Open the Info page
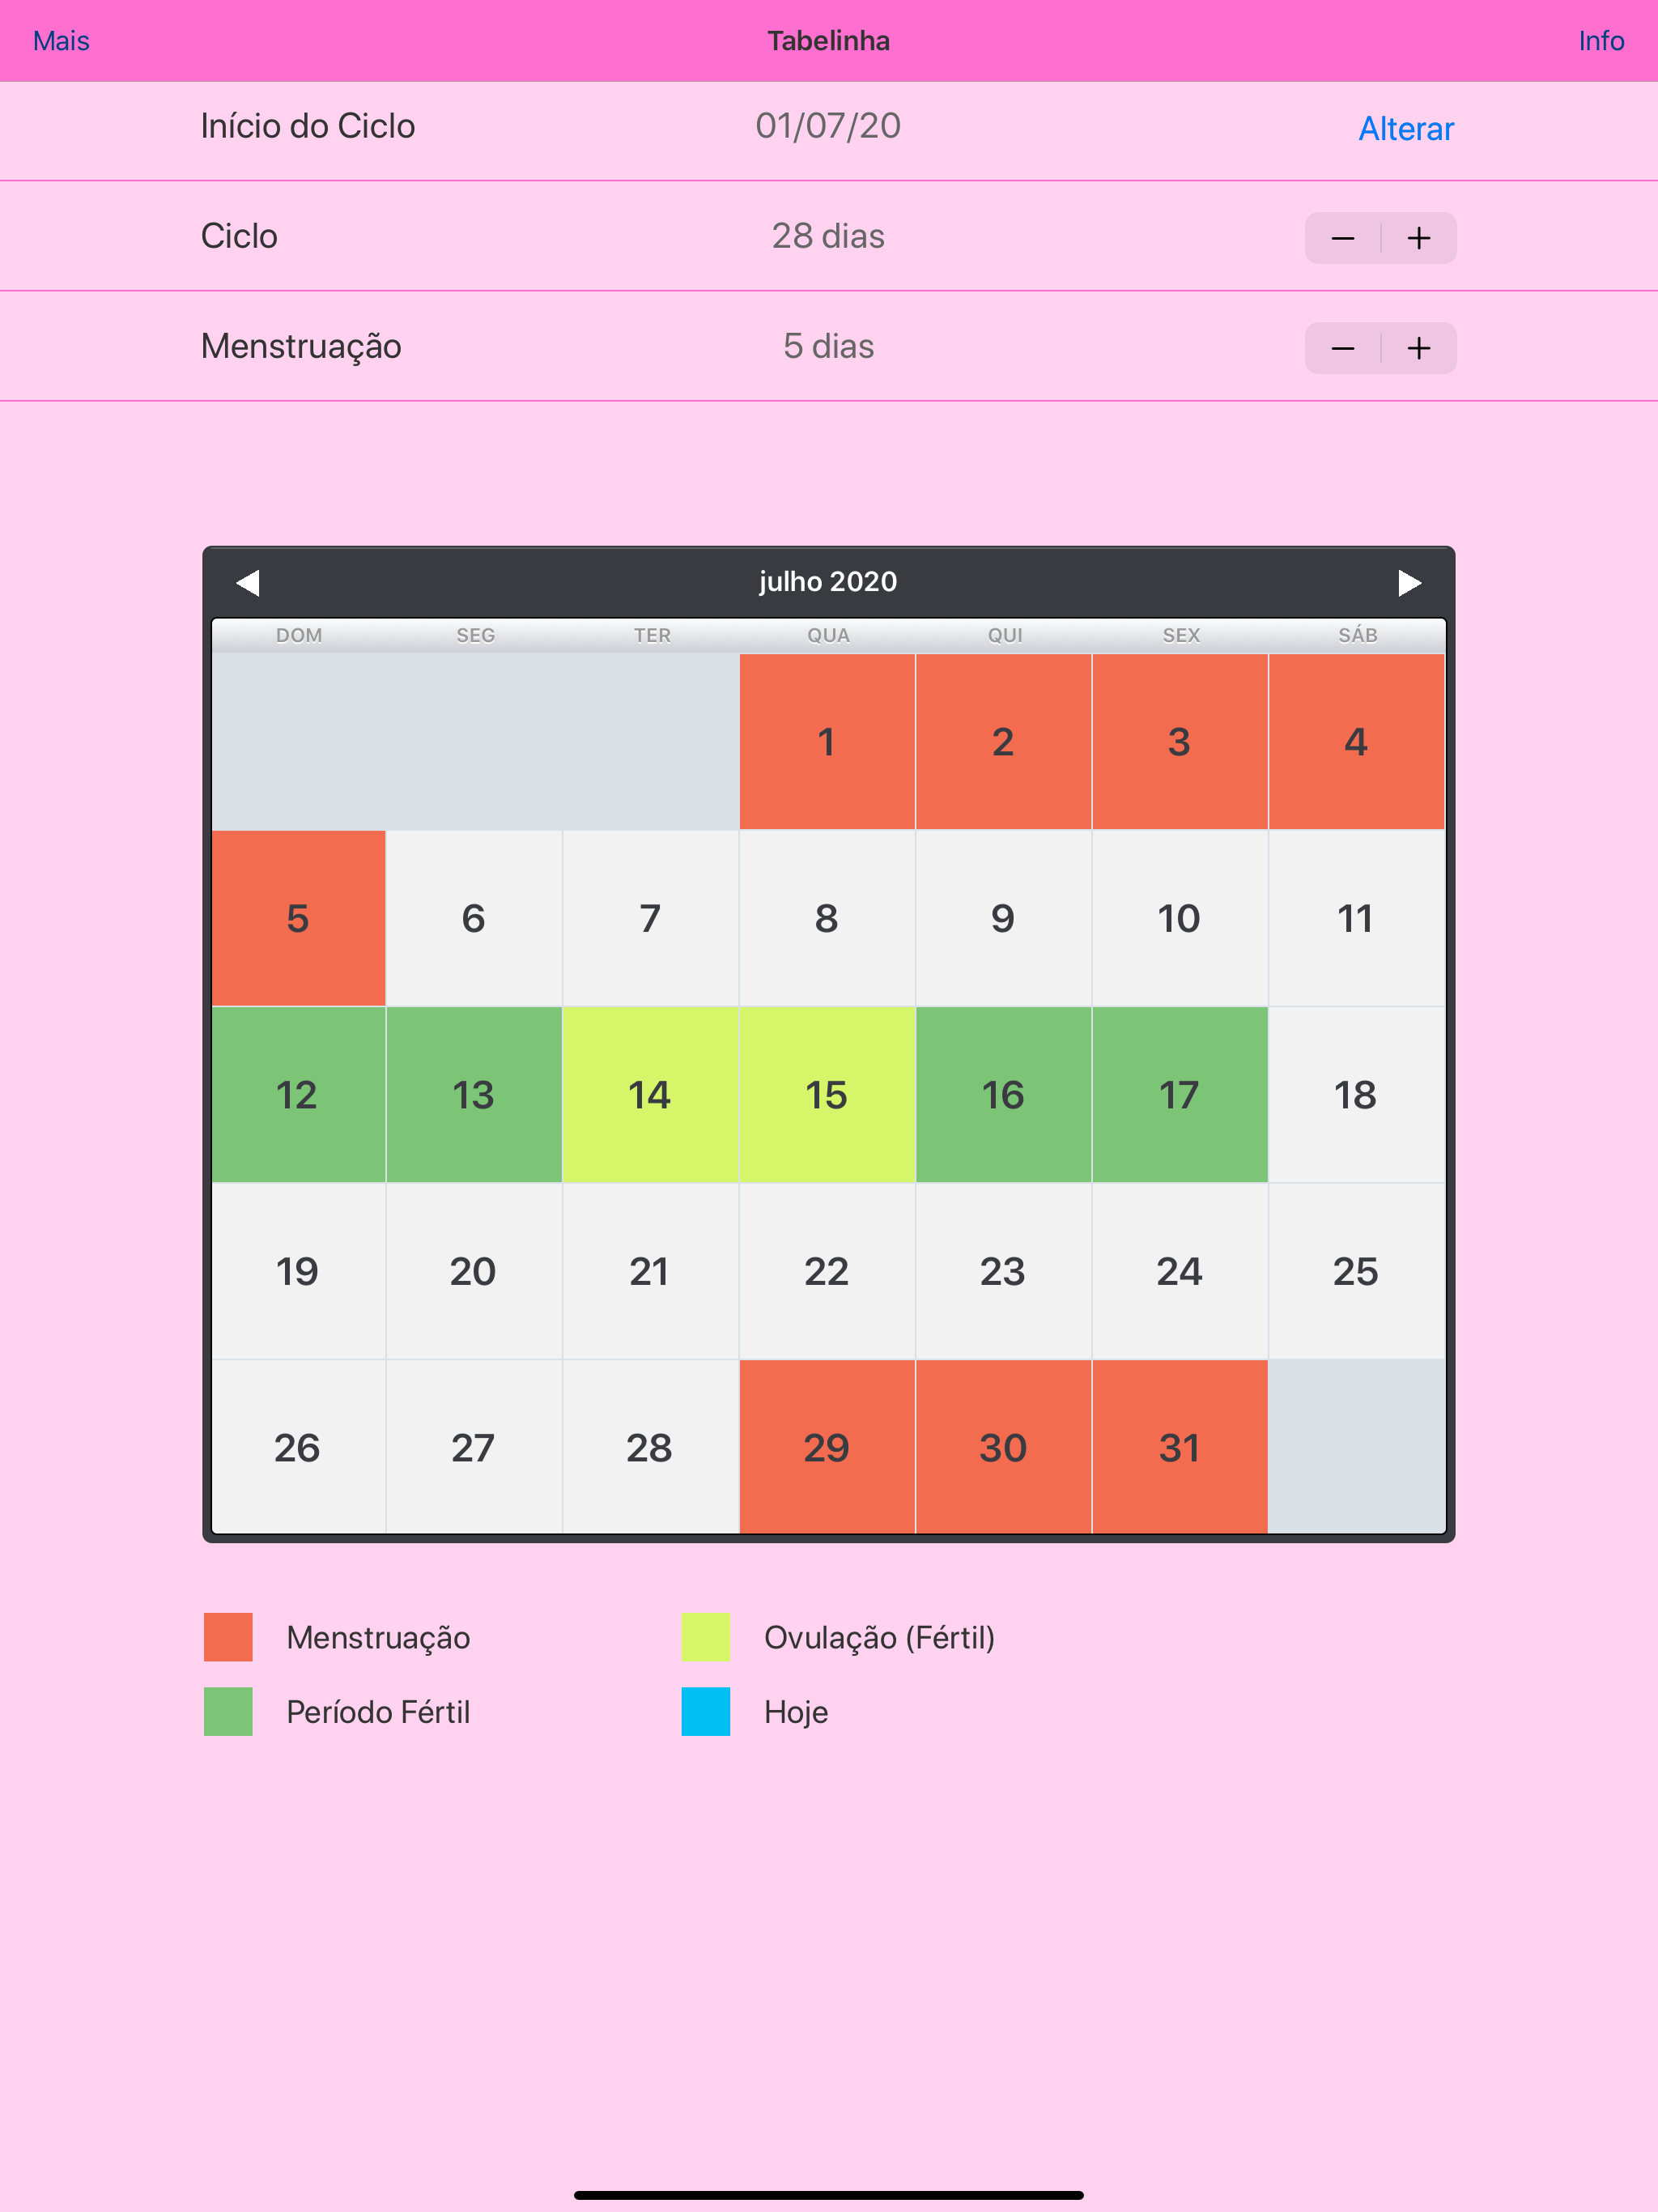 pos(1600,41)
